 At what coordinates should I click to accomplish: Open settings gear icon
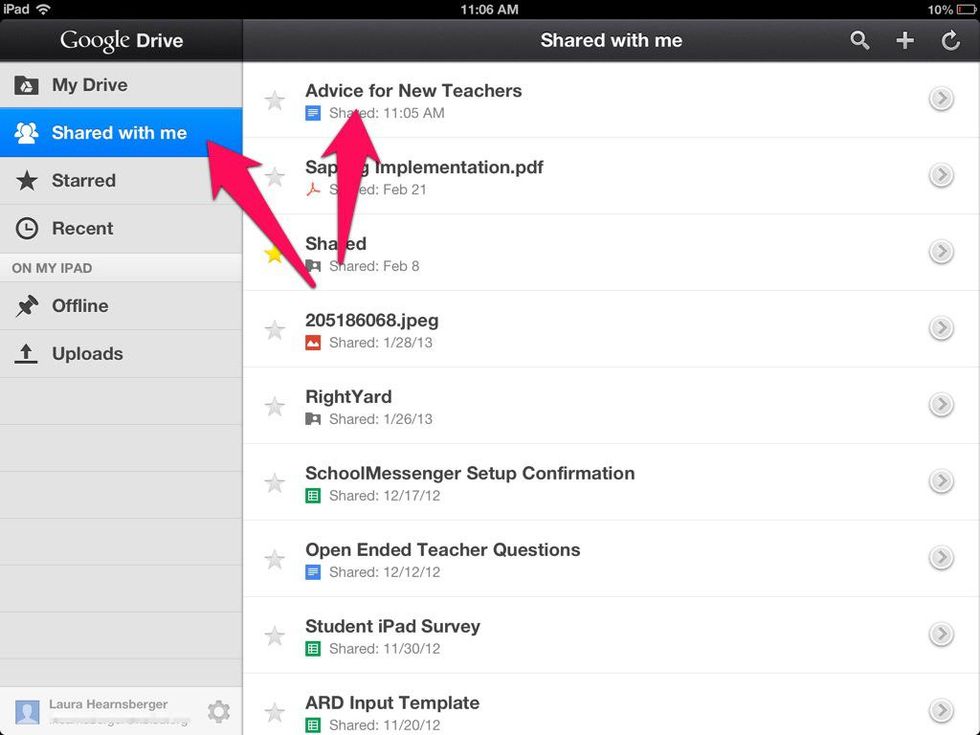(x=218, y=711)
